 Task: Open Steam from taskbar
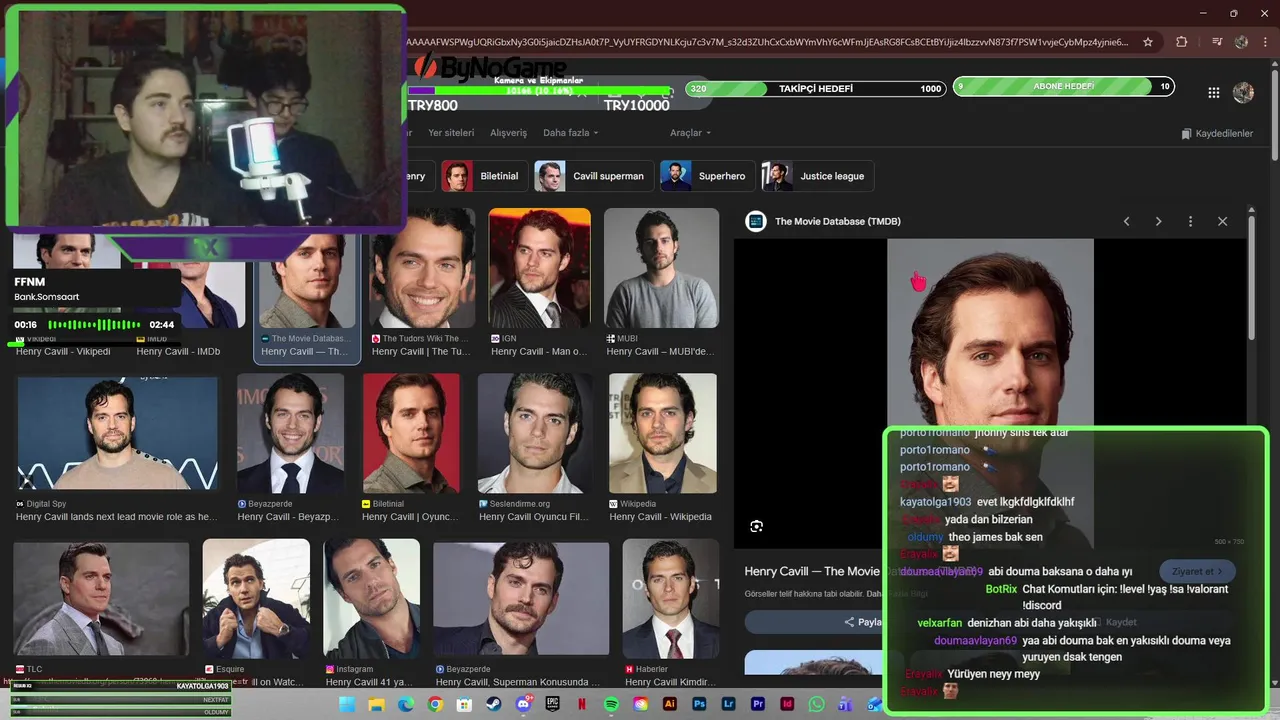(494, 705)
